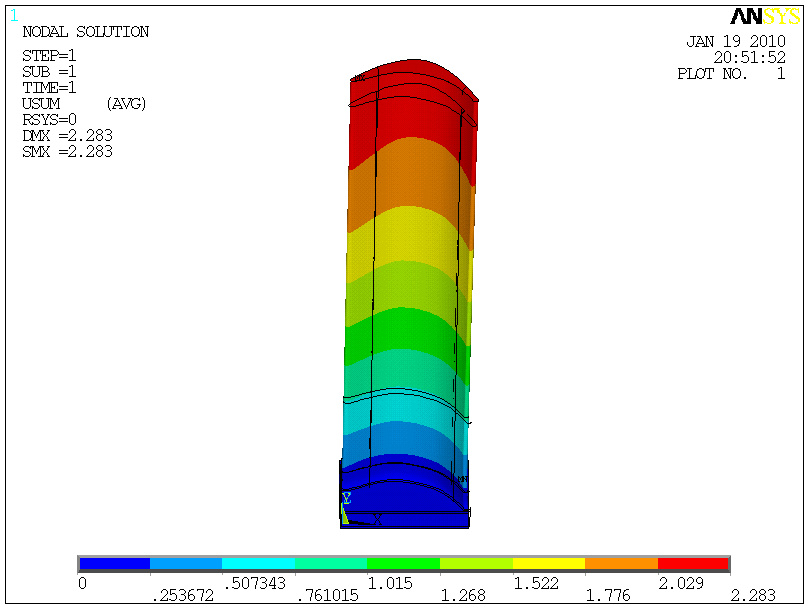Click the orange legend color band

[x=621, y=564]
